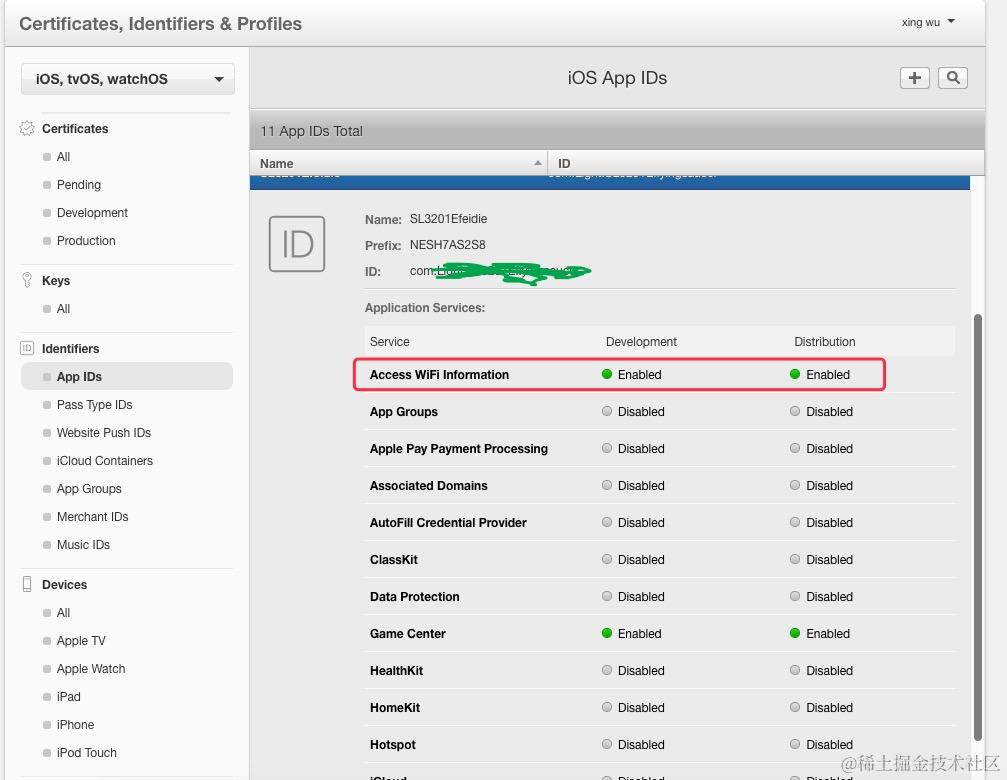The image size is (1007, 780).
Task: Click the Devices section heading
Action: 64,584
